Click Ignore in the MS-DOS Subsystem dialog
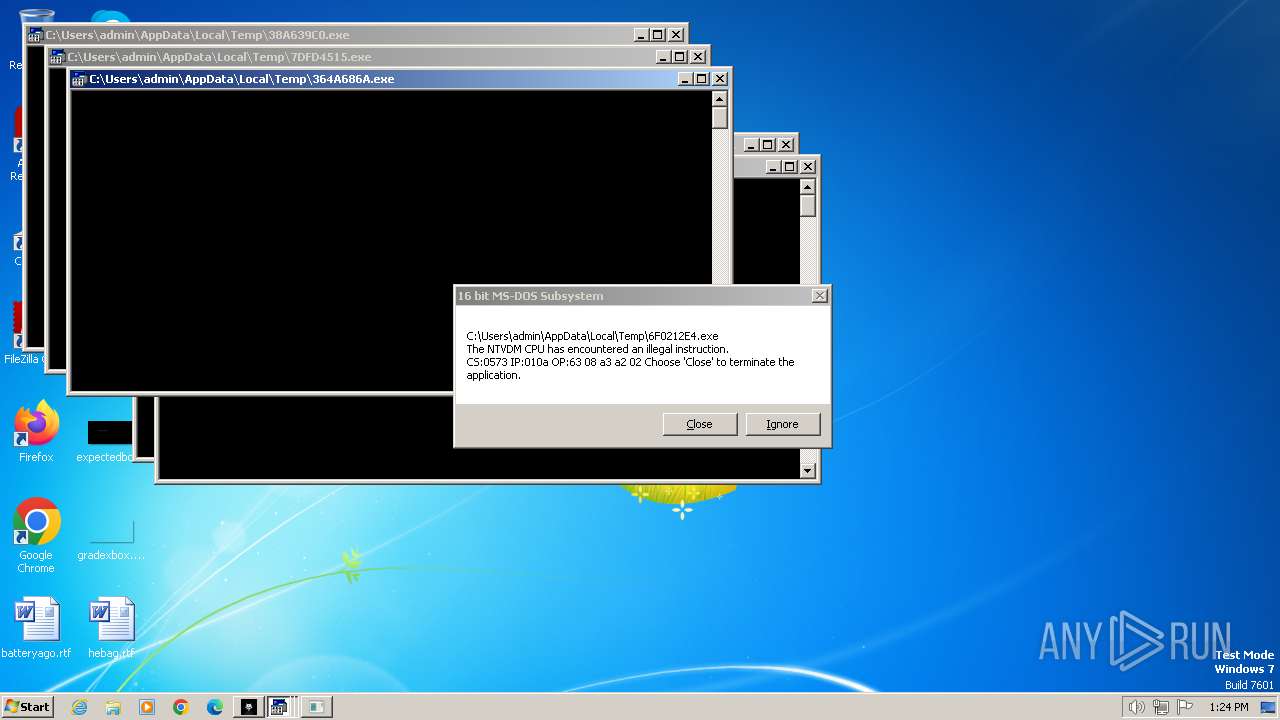1280x720 pixels. (783, 424)
